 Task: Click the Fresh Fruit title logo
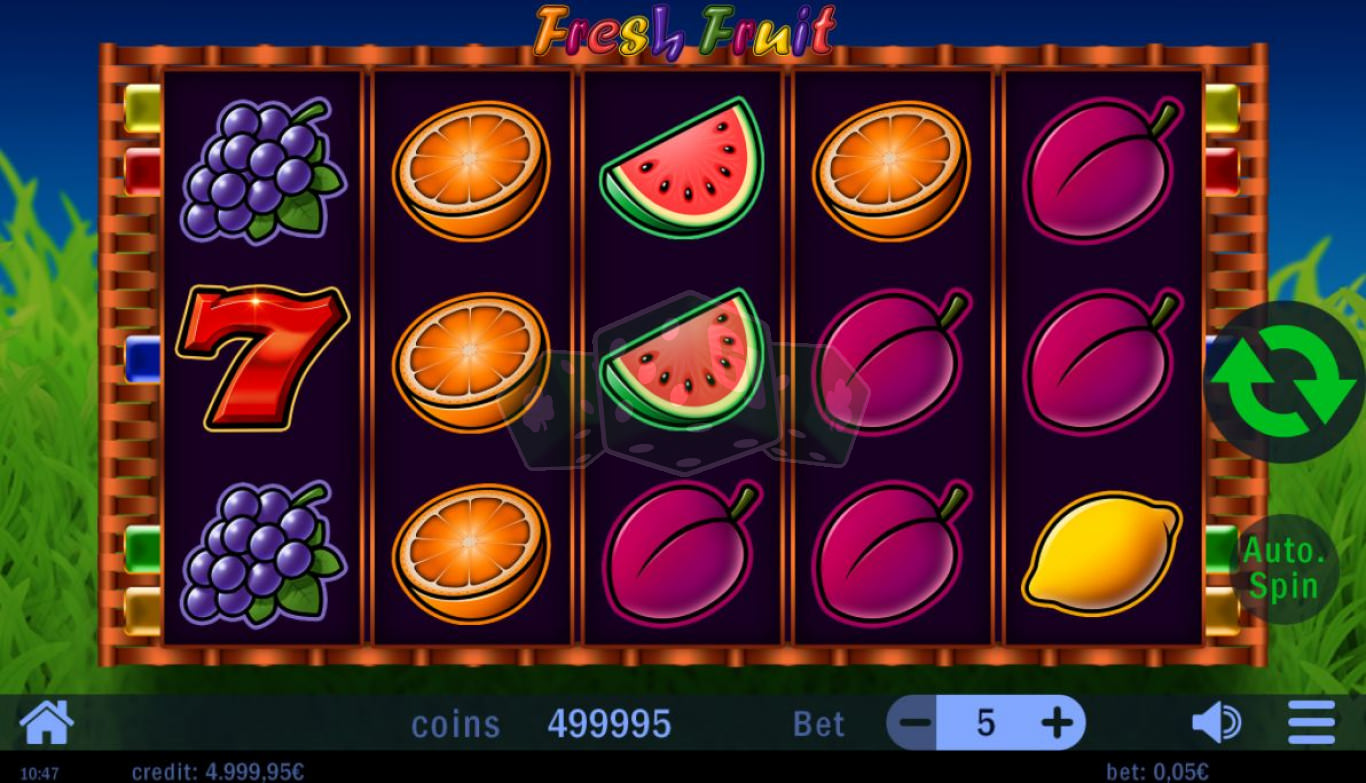coord(684,31)
